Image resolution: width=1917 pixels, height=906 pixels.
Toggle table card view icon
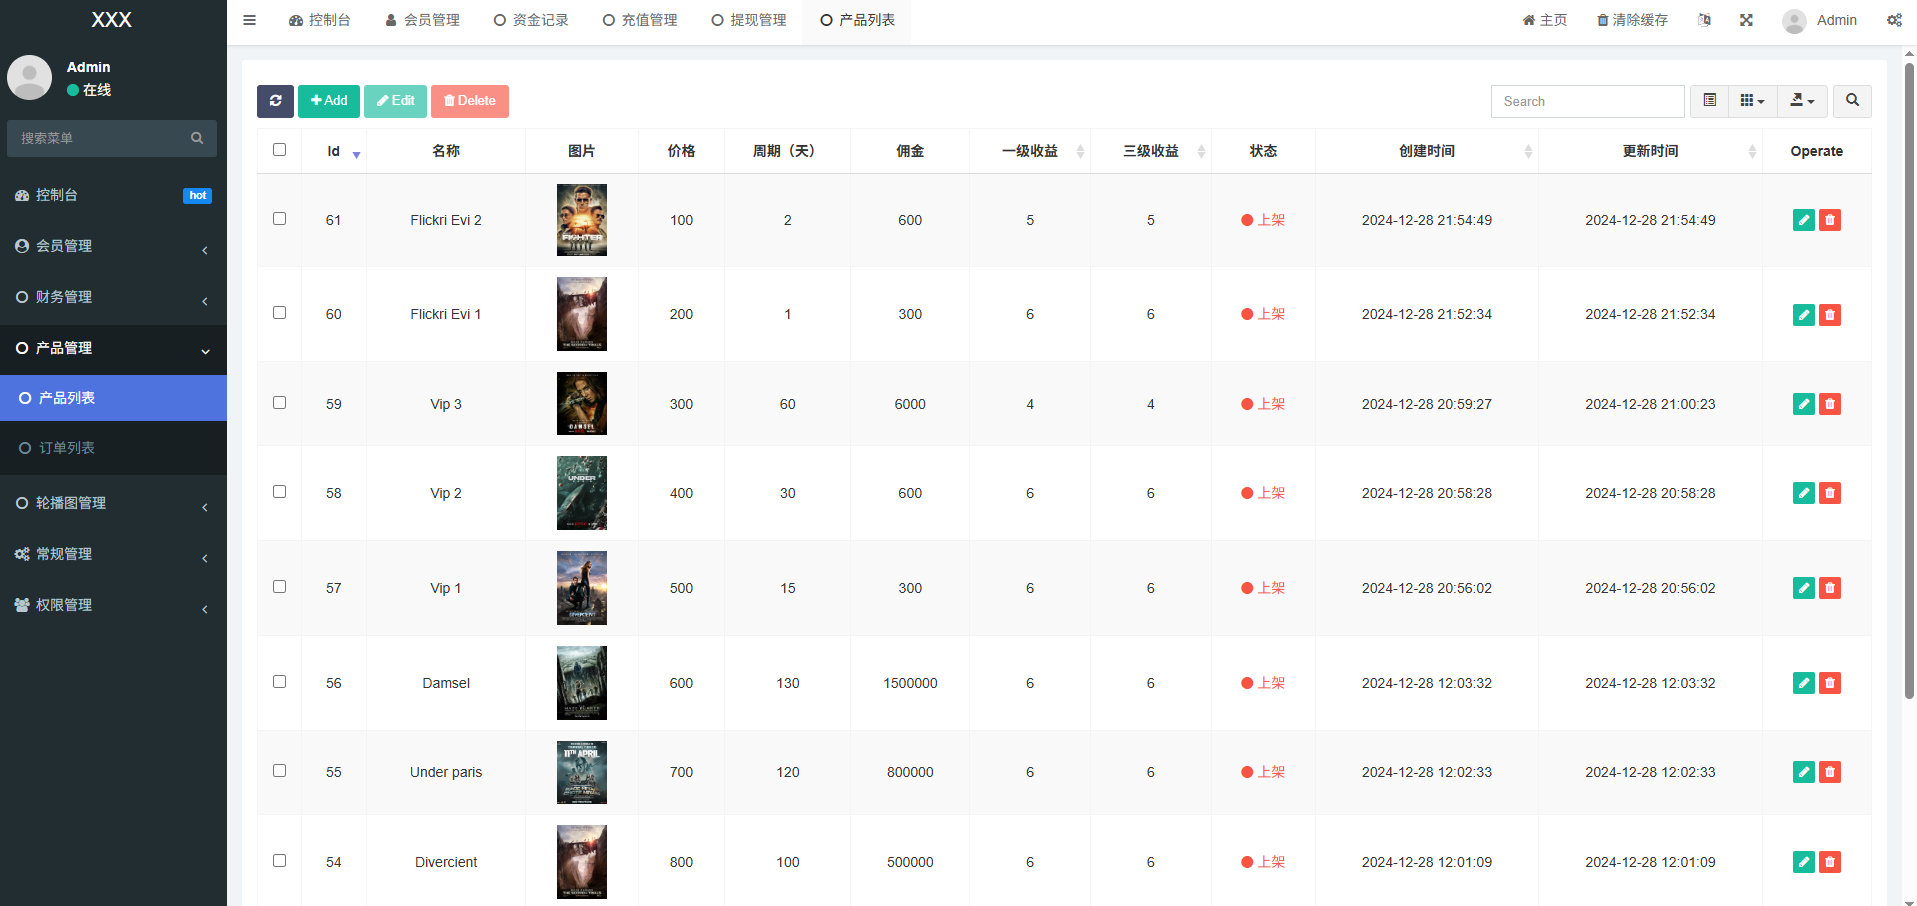[x=1709, y=101]
